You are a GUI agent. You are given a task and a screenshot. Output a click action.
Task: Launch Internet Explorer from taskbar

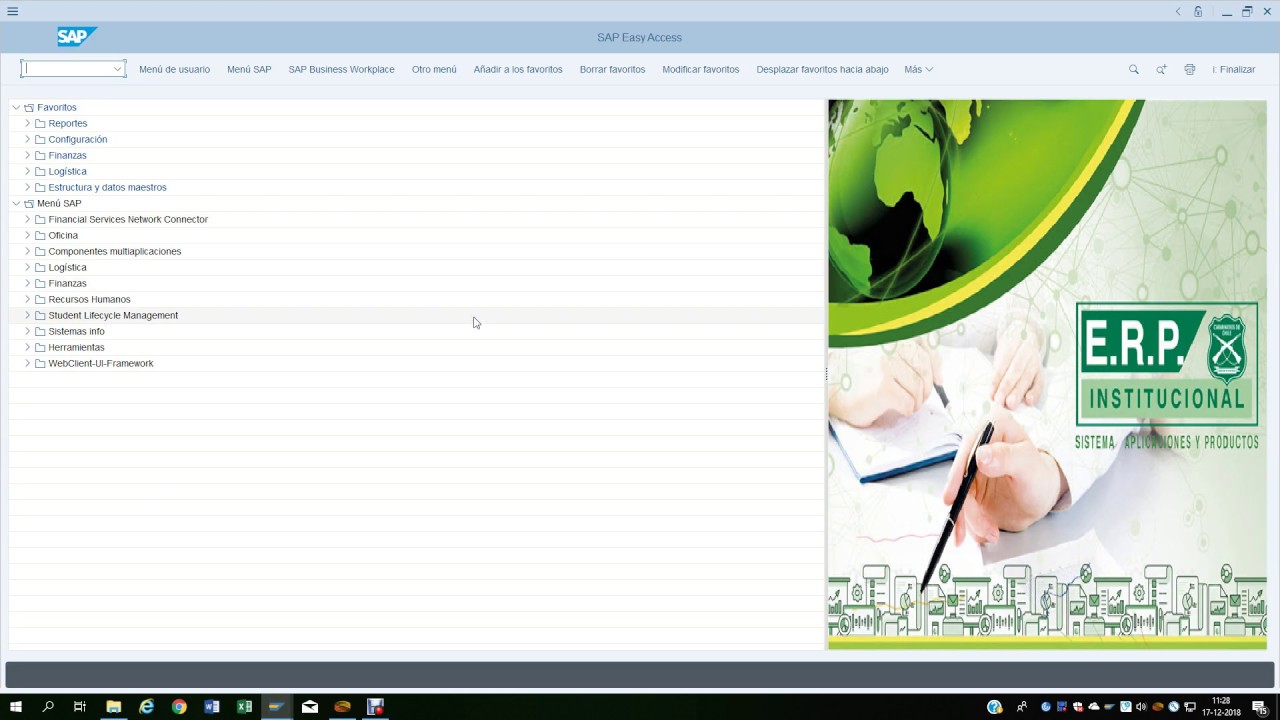coord(147,706)
